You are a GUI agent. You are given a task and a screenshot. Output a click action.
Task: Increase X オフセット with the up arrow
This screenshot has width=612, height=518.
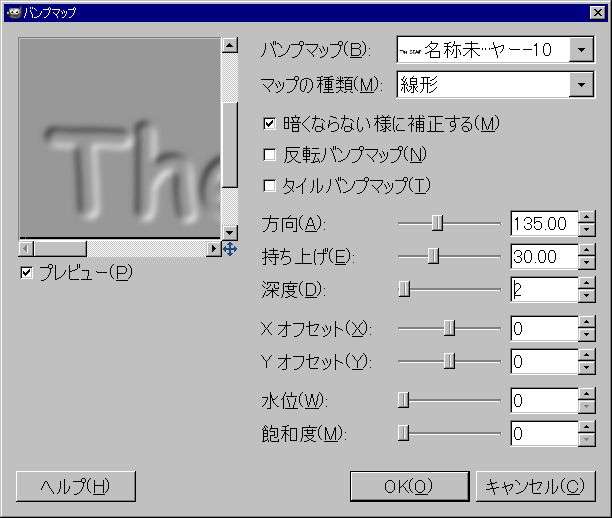pyautogui.click(x=587, y=322)
